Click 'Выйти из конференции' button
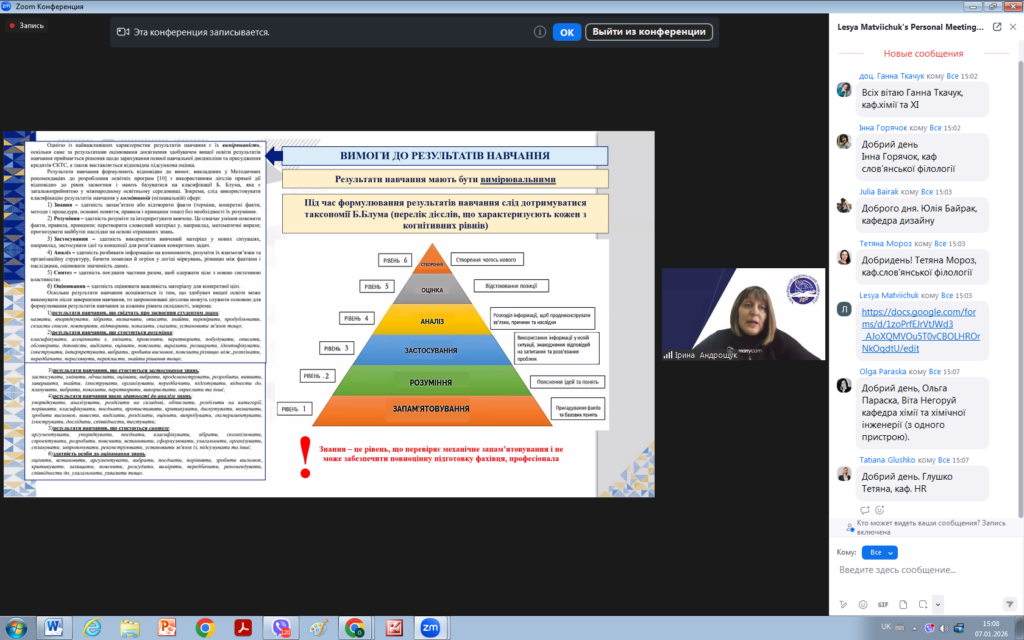The height and width of the screenshot is (640, 1024). click(x=648, y=32)
